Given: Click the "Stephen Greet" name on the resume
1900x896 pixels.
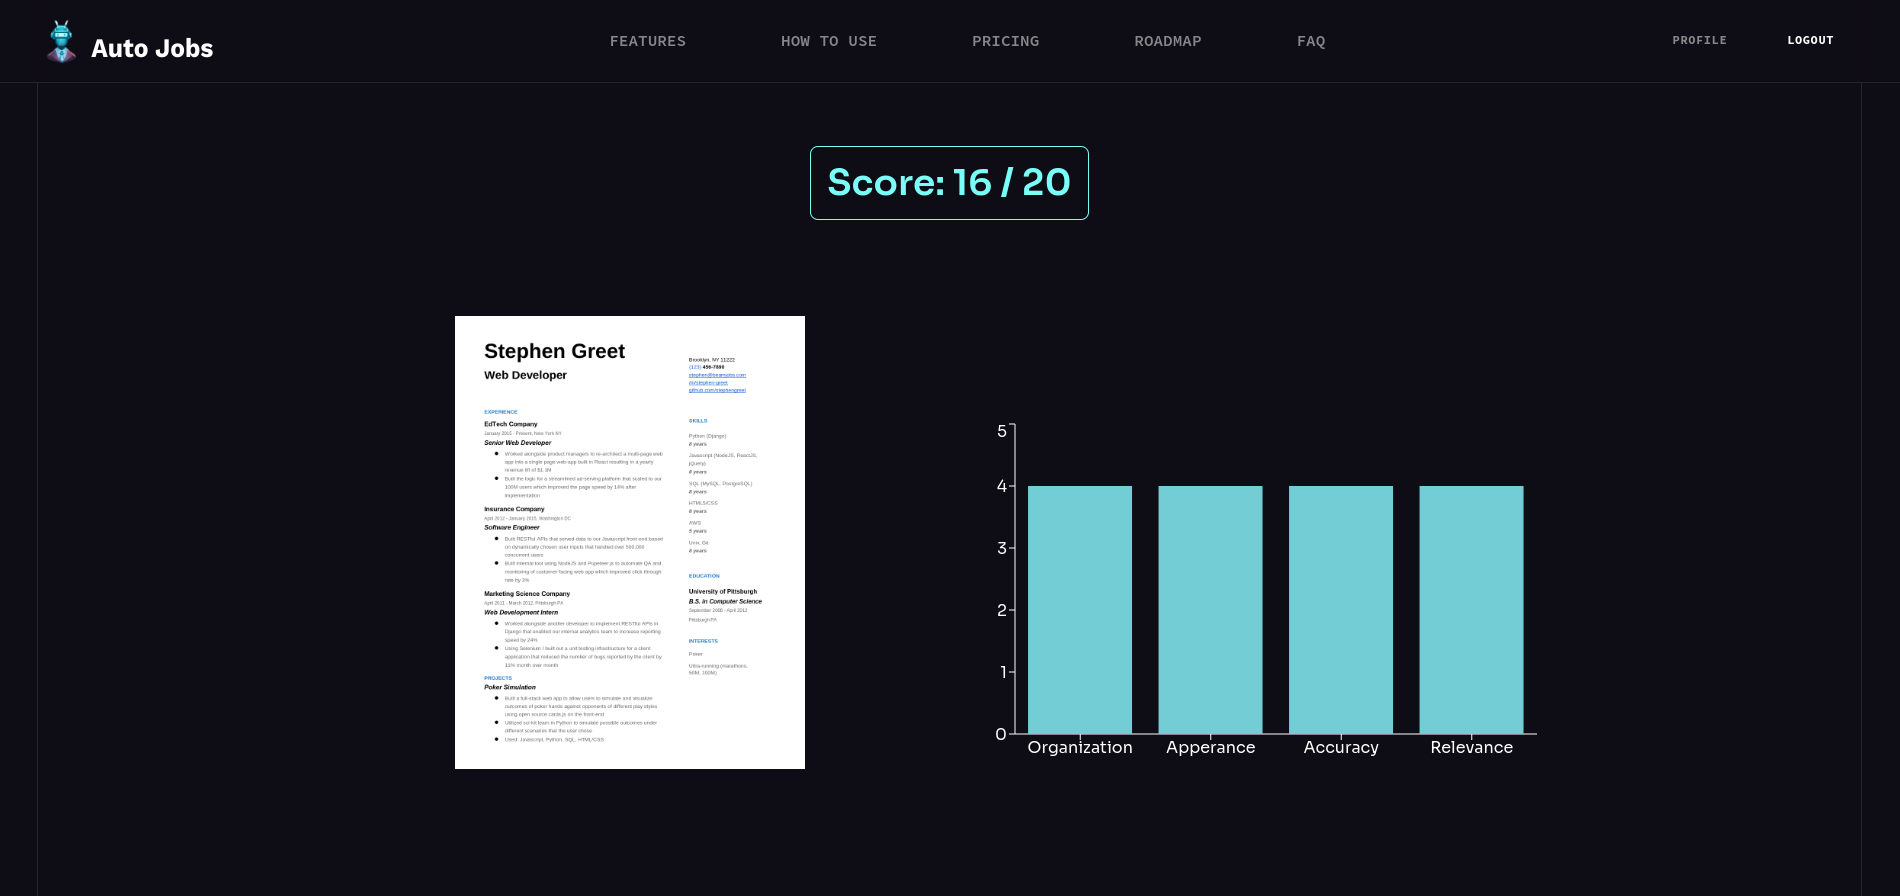Looking at the screenshot, I should (554, 351).
